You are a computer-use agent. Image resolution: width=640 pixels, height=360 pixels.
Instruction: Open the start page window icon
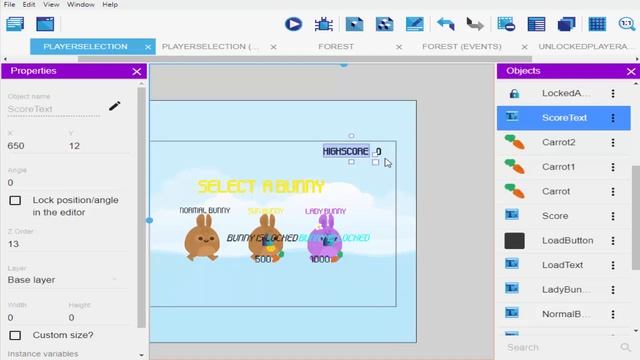[x=45, y=24]
